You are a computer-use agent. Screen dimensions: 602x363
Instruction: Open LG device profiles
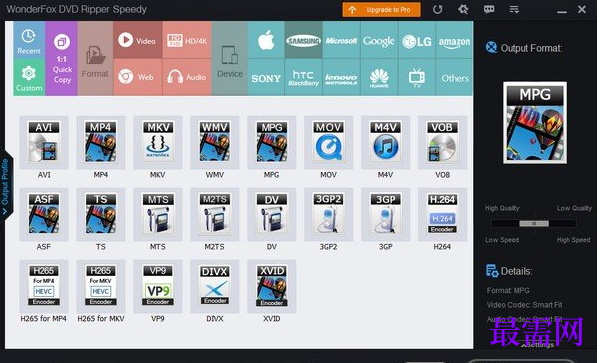417,40
